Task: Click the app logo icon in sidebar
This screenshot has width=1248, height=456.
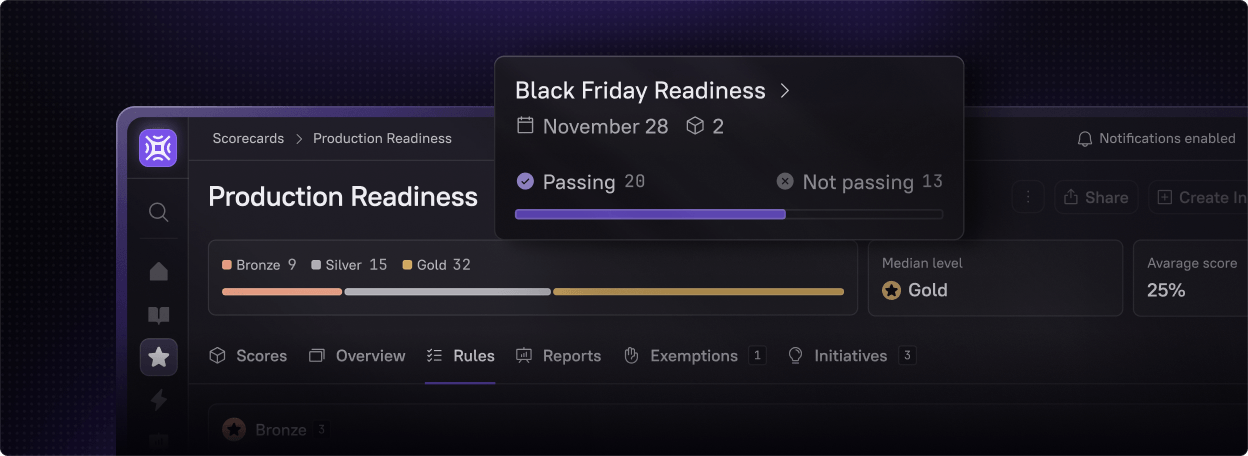Action: click(x=158, y=148)
